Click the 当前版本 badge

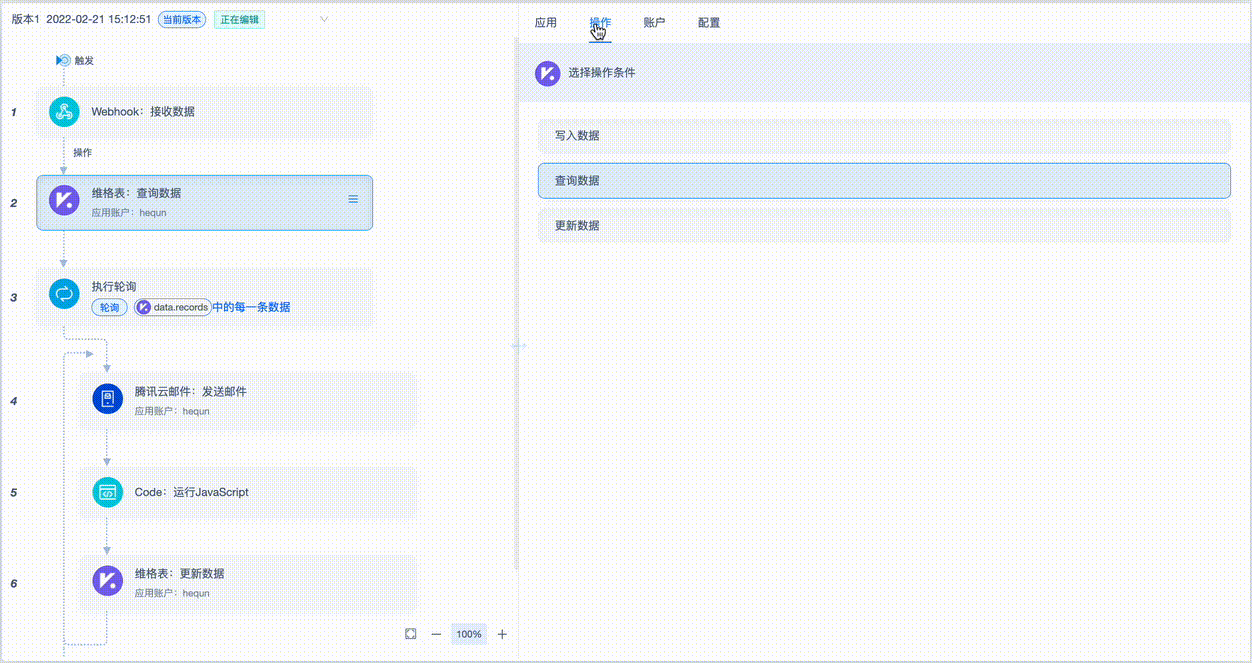pos(182,20)
